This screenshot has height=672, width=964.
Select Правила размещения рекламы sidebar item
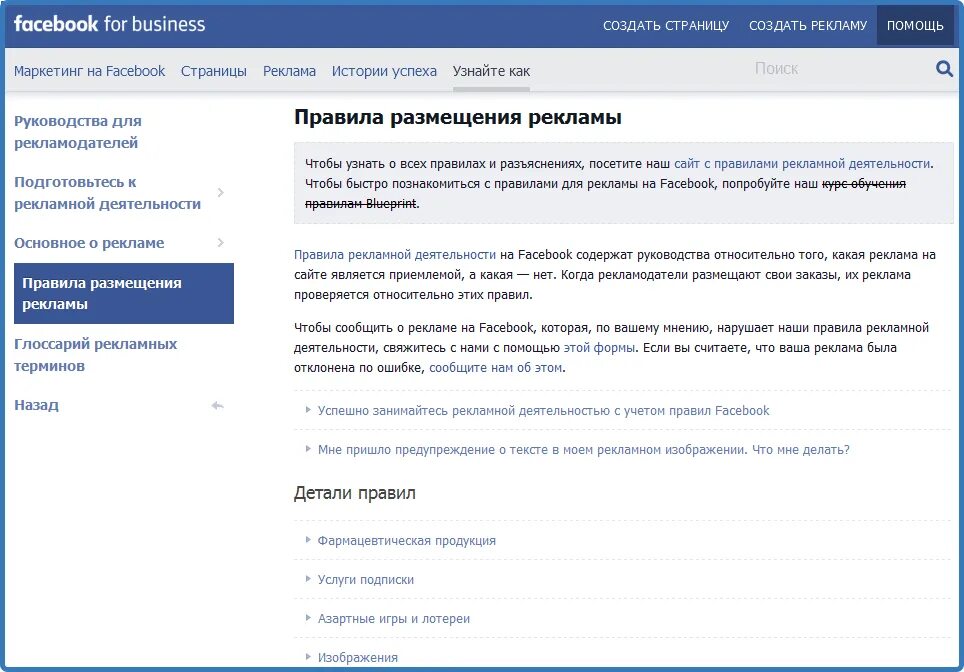pos(124,293)
